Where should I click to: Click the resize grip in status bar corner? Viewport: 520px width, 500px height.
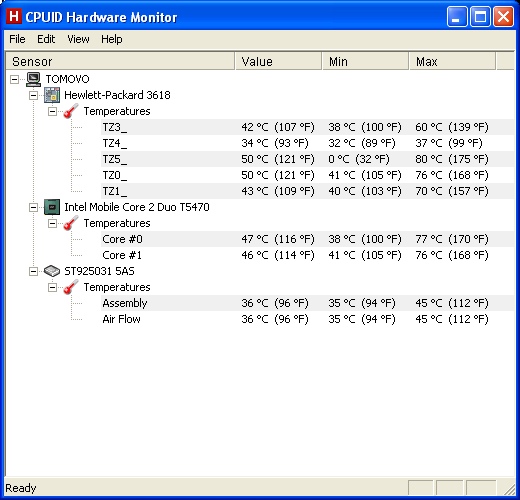coord(509,489)
